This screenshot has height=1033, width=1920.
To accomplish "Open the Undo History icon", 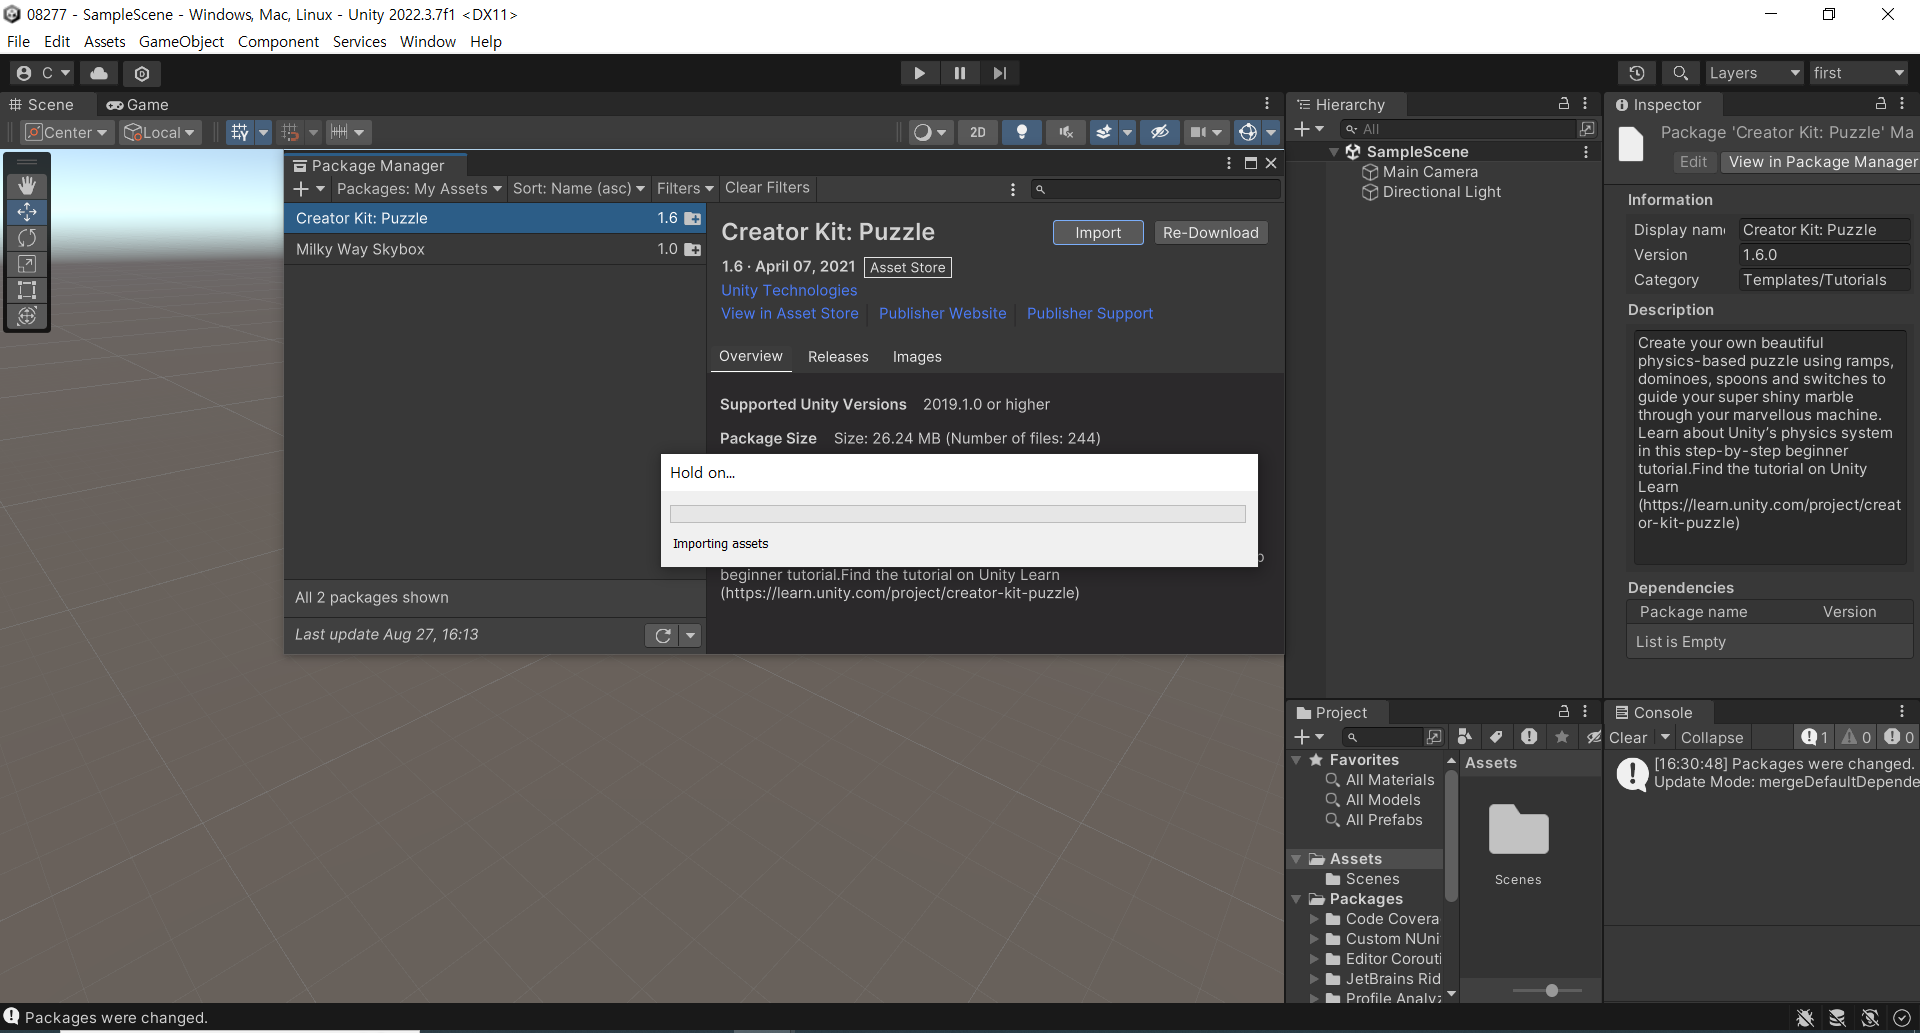I will pos(1637,73).
